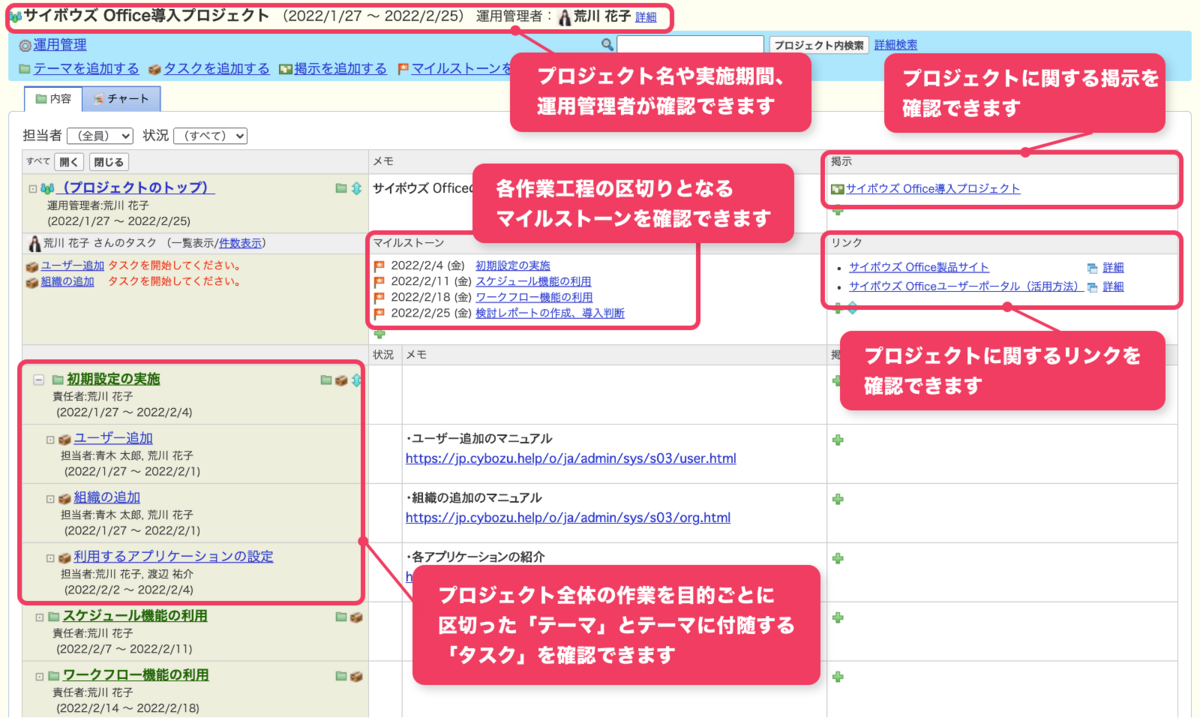This screenshot has height=718, width=1200.
Task: Open the 担当者 (全員) dropdown
Action: coord(100,136)
